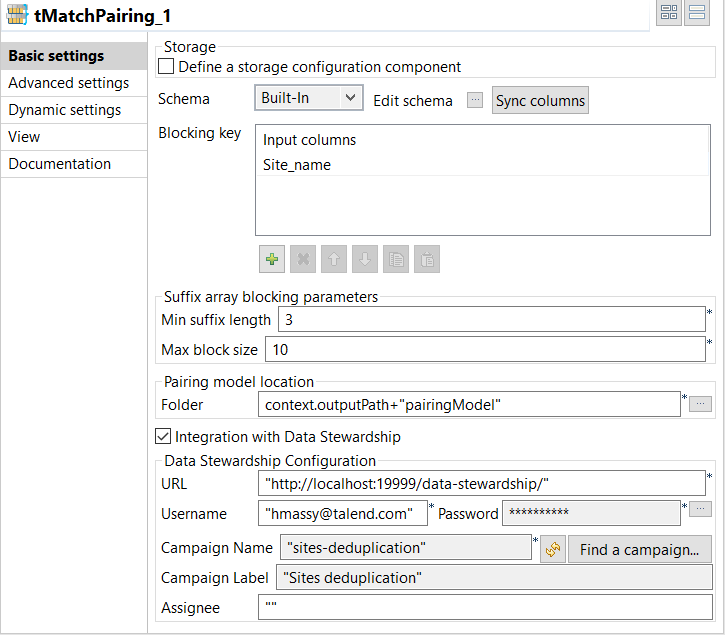The height and width of the screenshot is (635, 725).
Task: Click the Data Stewardship URL field
Action: (x=482, y=483)
